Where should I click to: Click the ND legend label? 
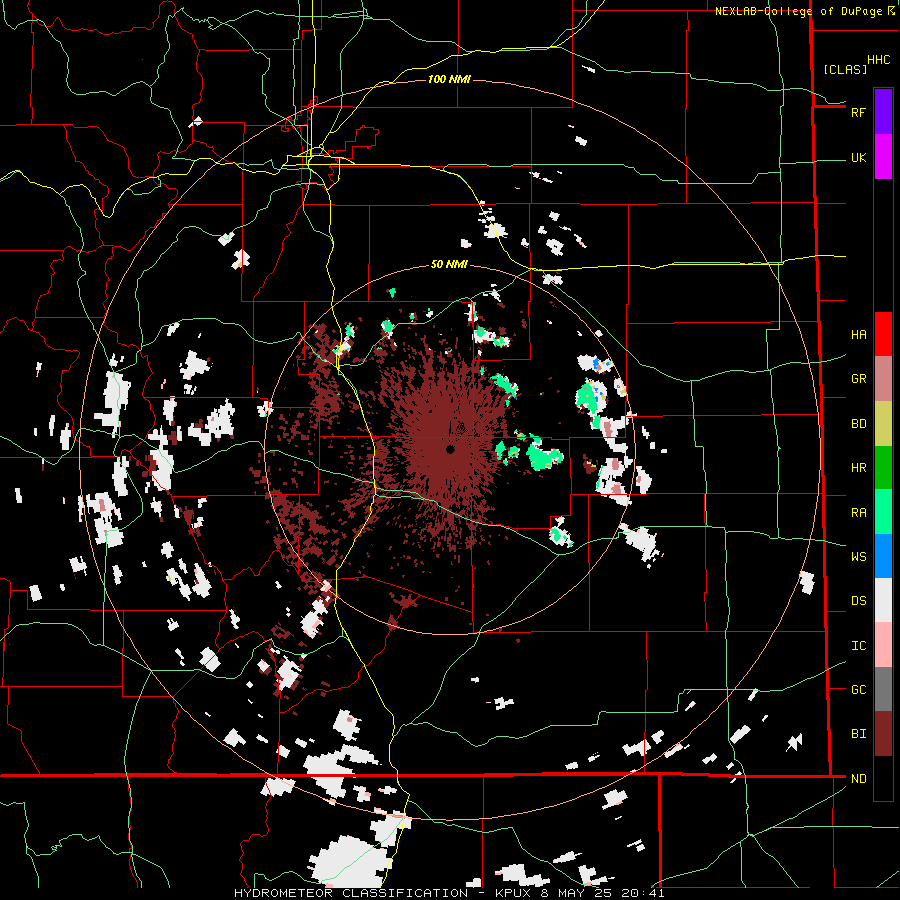[858, 779]
